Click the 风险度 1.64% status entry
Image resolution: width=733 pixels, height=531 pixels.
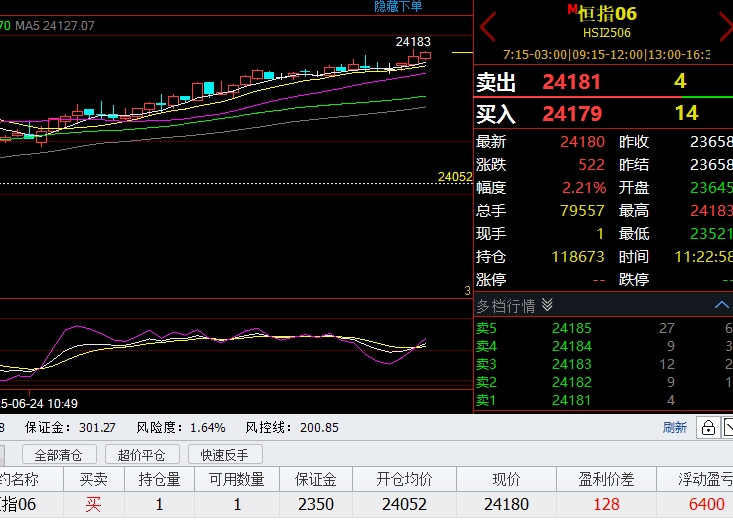[x=181, y=428]
